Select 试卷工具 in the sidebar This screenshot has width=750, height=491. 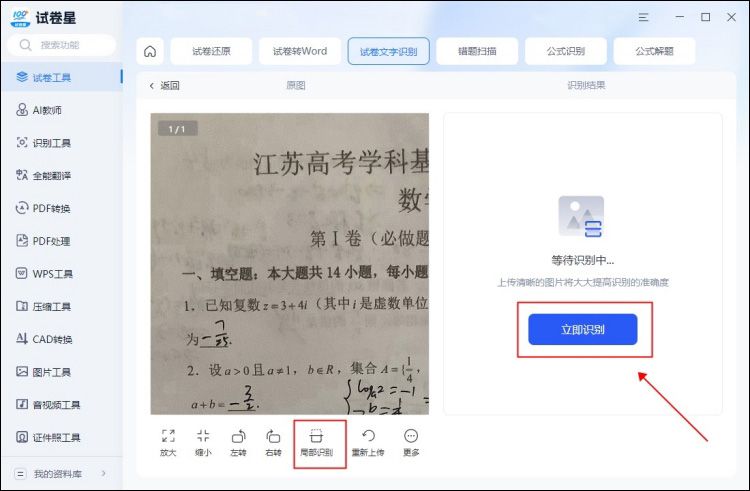(62, 77)
